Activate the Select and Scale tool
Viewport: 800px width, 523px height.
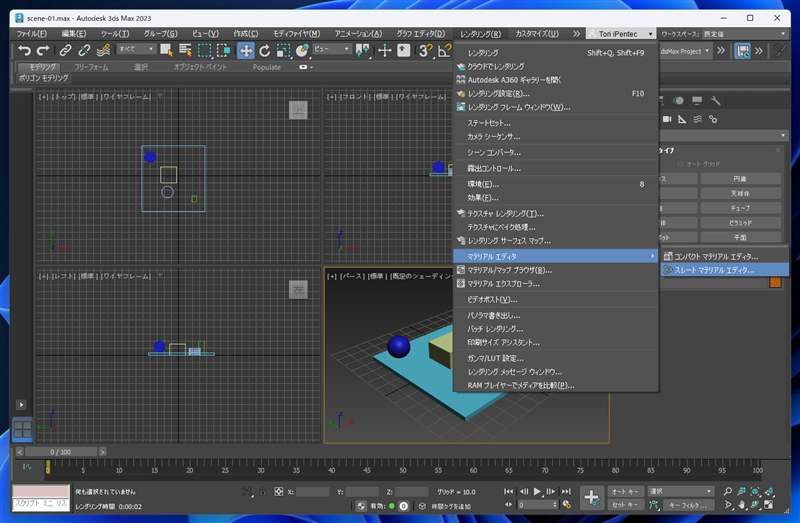[283, 51]
